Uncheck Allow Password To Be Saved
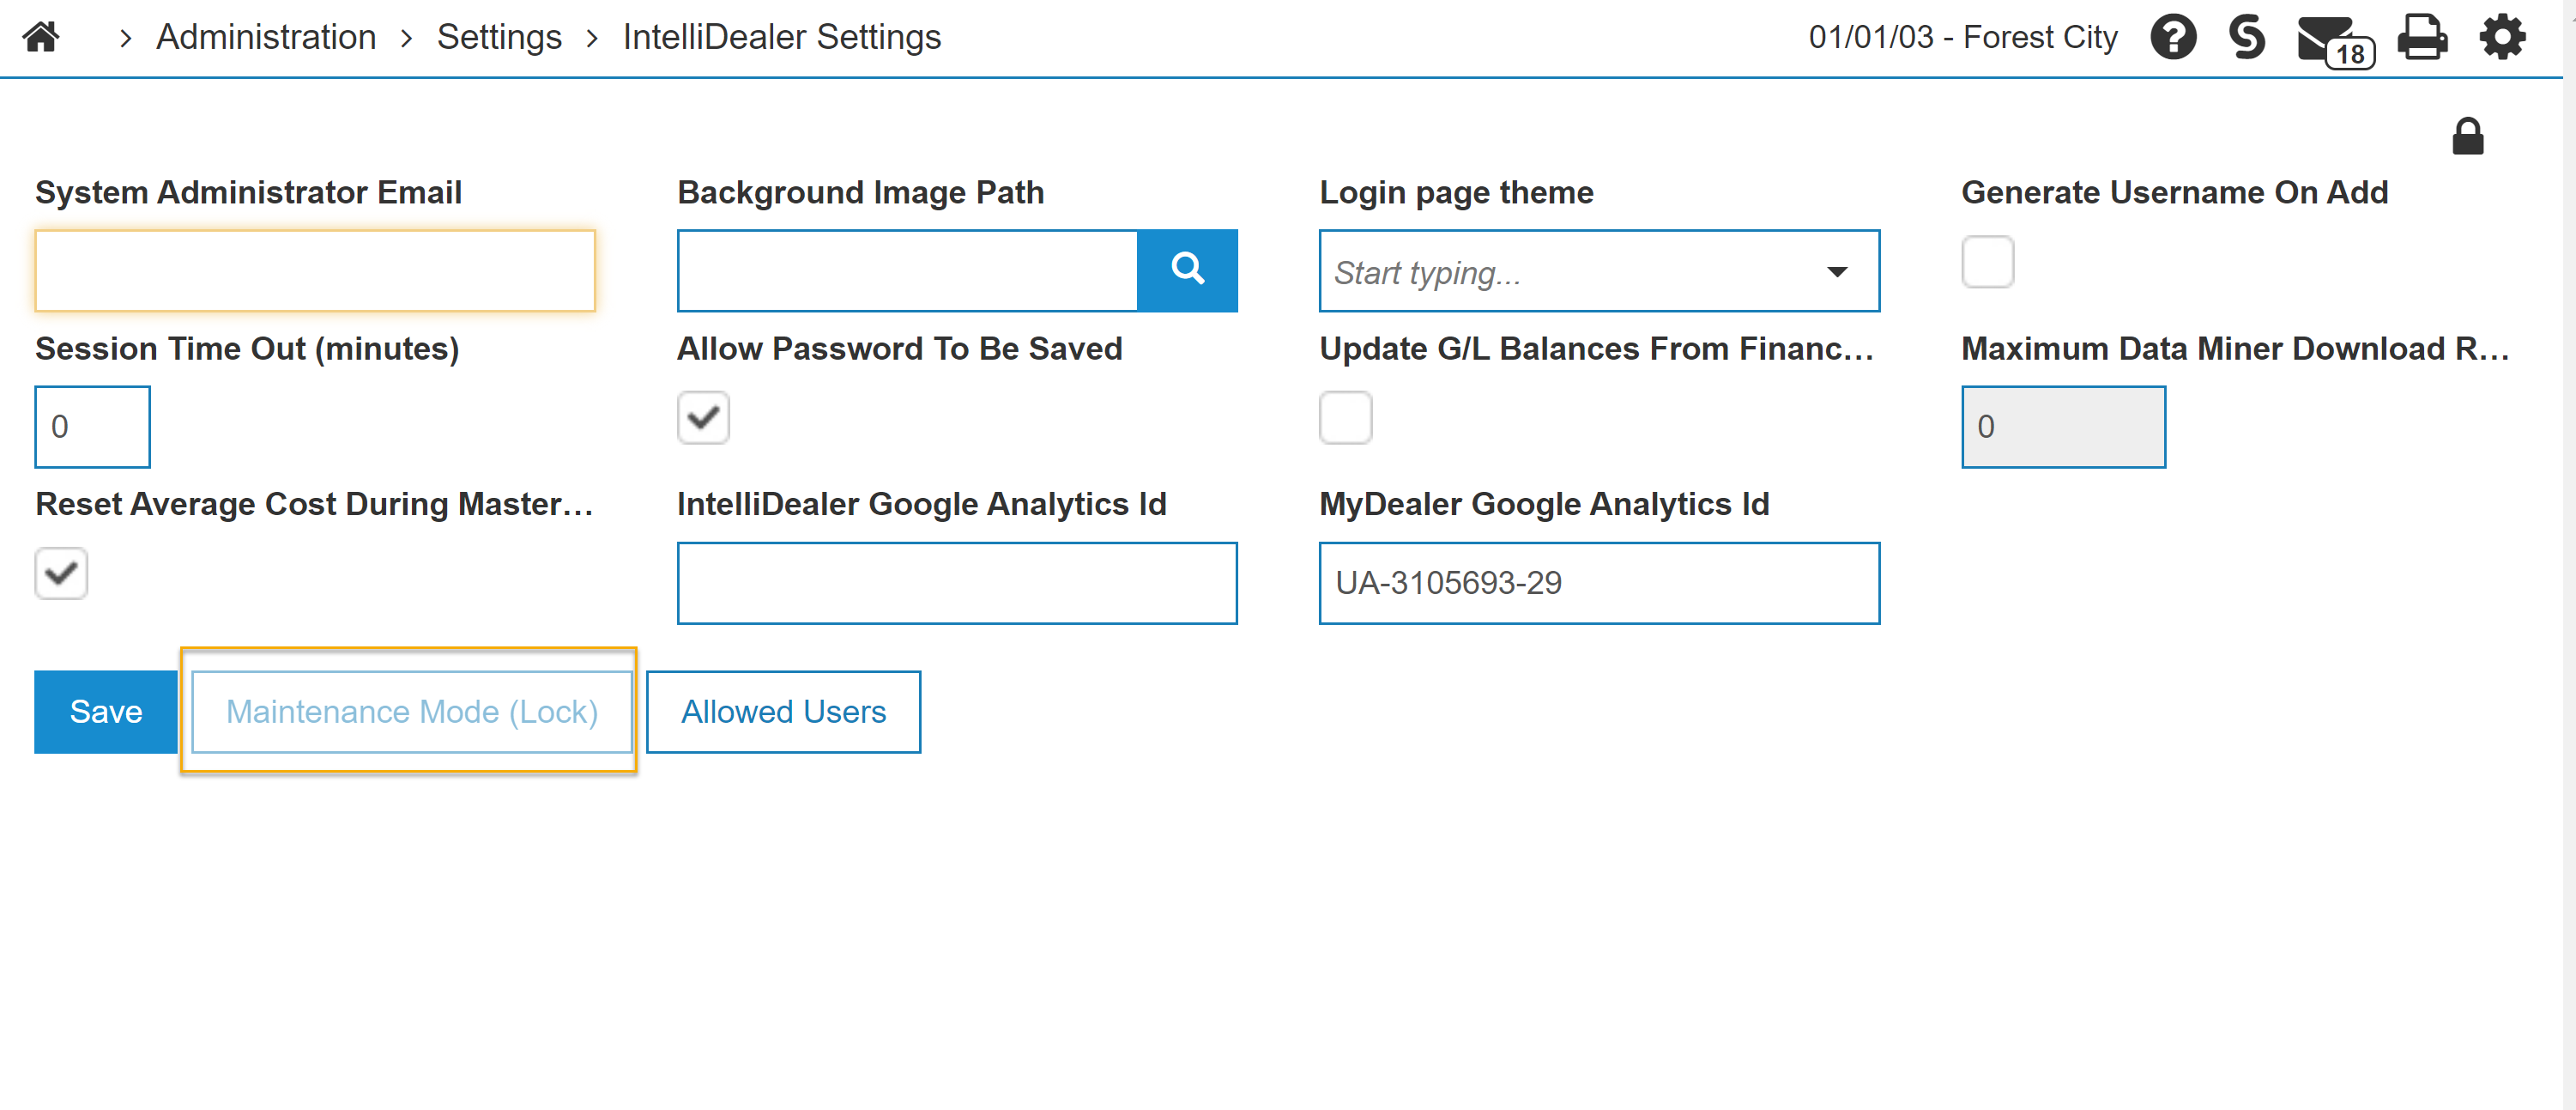The image size is (2576, 1110). point(703,417)
